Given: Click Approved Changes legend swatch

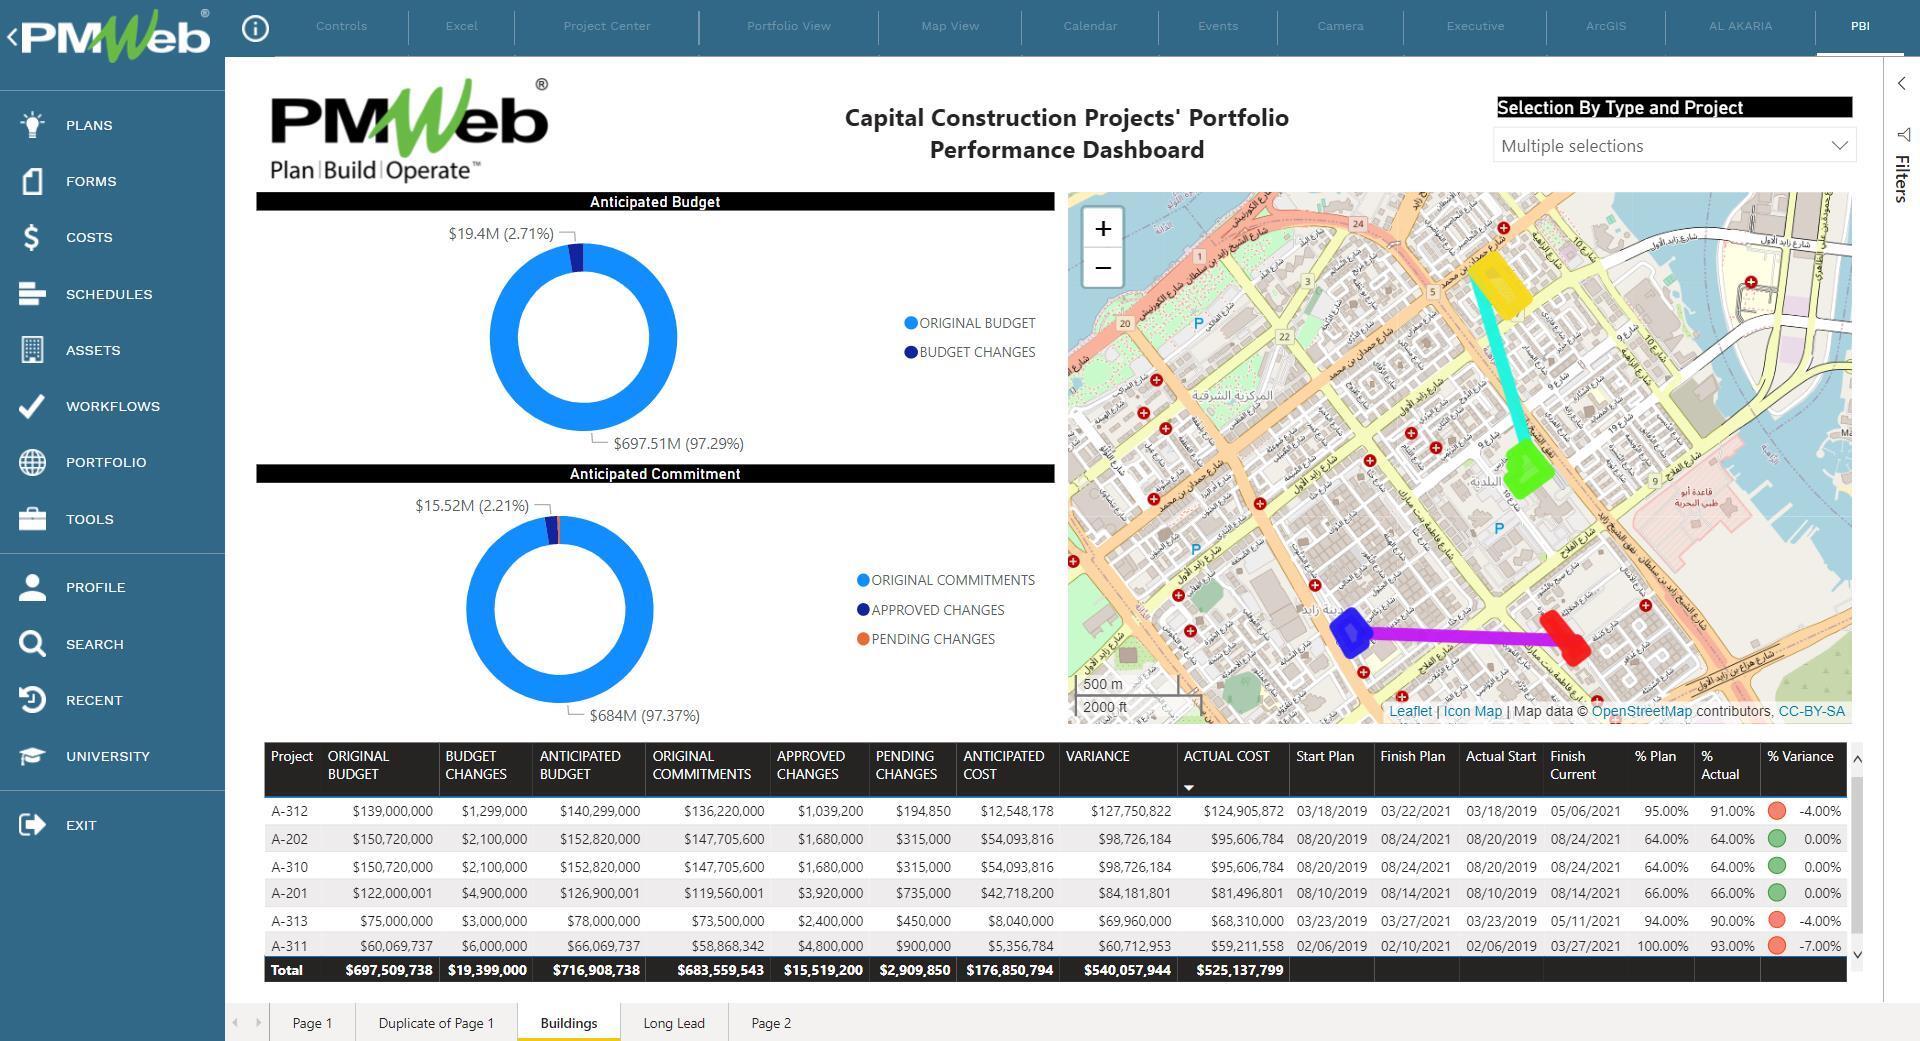Looking at the screenshot, I should tap(863, 610).
